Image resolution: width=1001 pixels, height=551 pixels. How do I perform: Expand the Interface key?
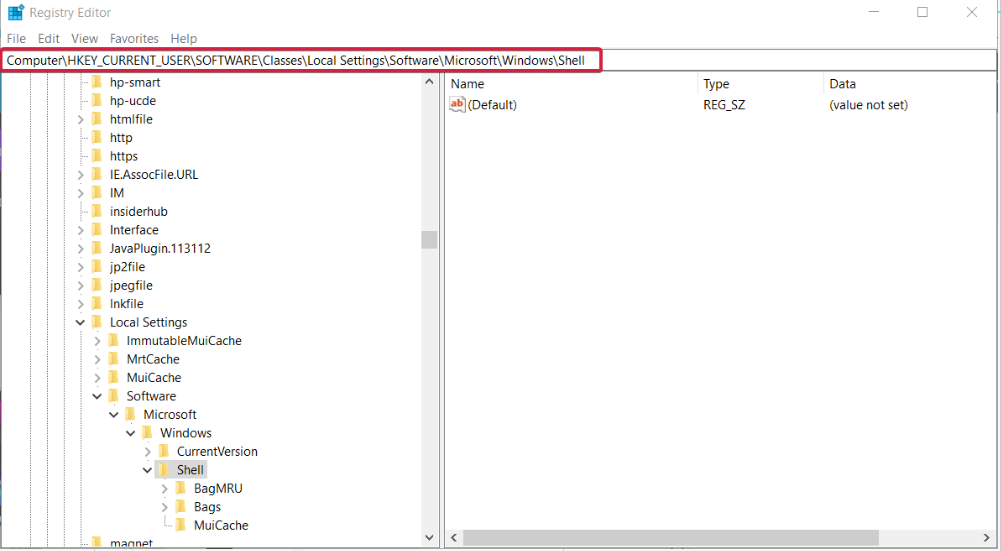[80, 230]
